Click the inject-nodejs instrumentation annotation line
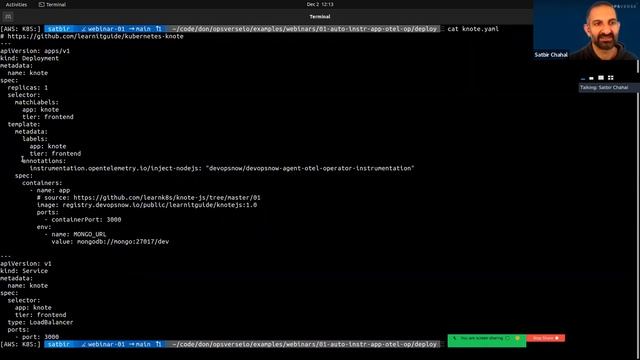 [x=222, y=168]
